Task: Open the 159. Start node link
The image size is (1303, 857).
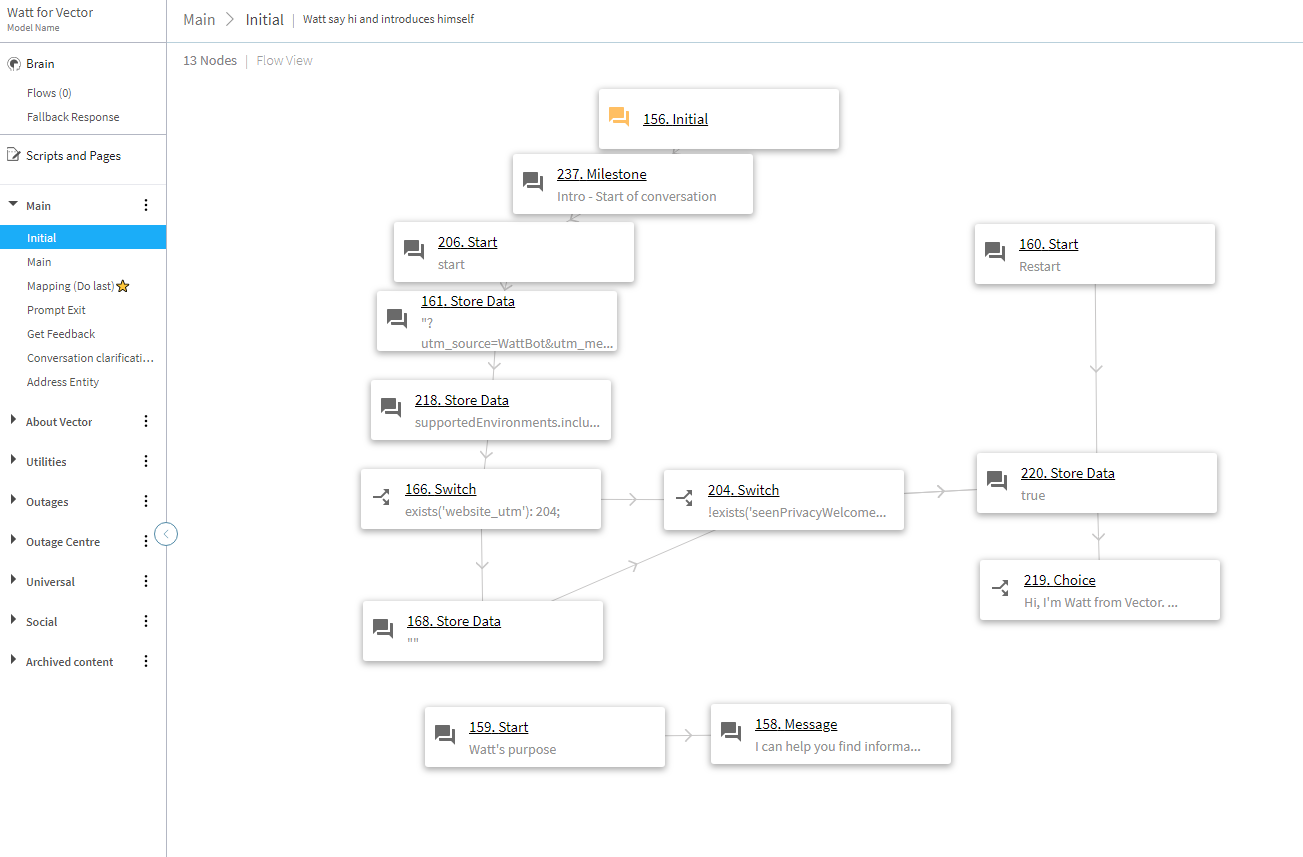Action: (x=499, y=727)
